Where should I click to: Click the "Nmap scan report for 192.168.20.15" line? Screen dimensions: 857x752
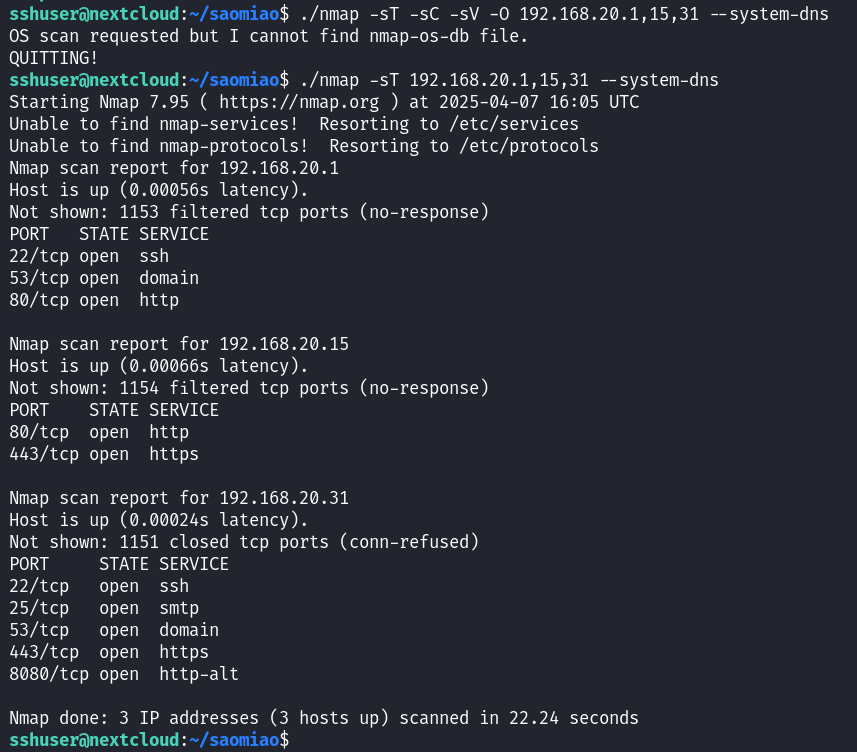(179, 344)
